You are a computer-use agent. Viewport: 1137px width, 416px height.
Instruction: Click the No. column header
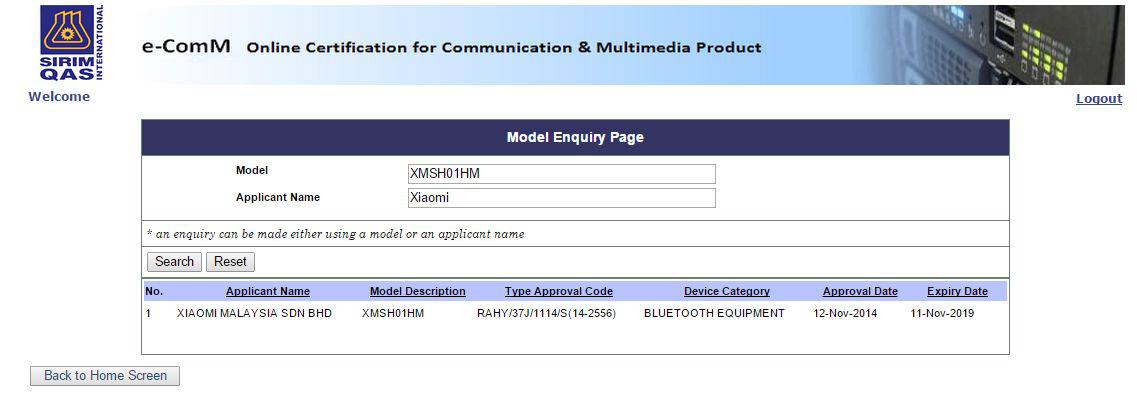pos(153,292)
